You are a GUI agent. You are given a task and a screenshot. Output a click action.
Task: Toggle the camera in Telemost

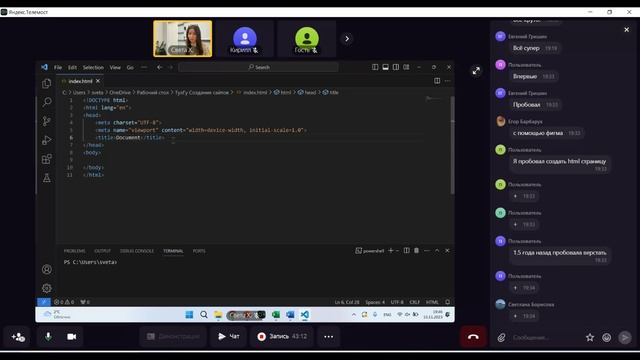coord(71,336)
